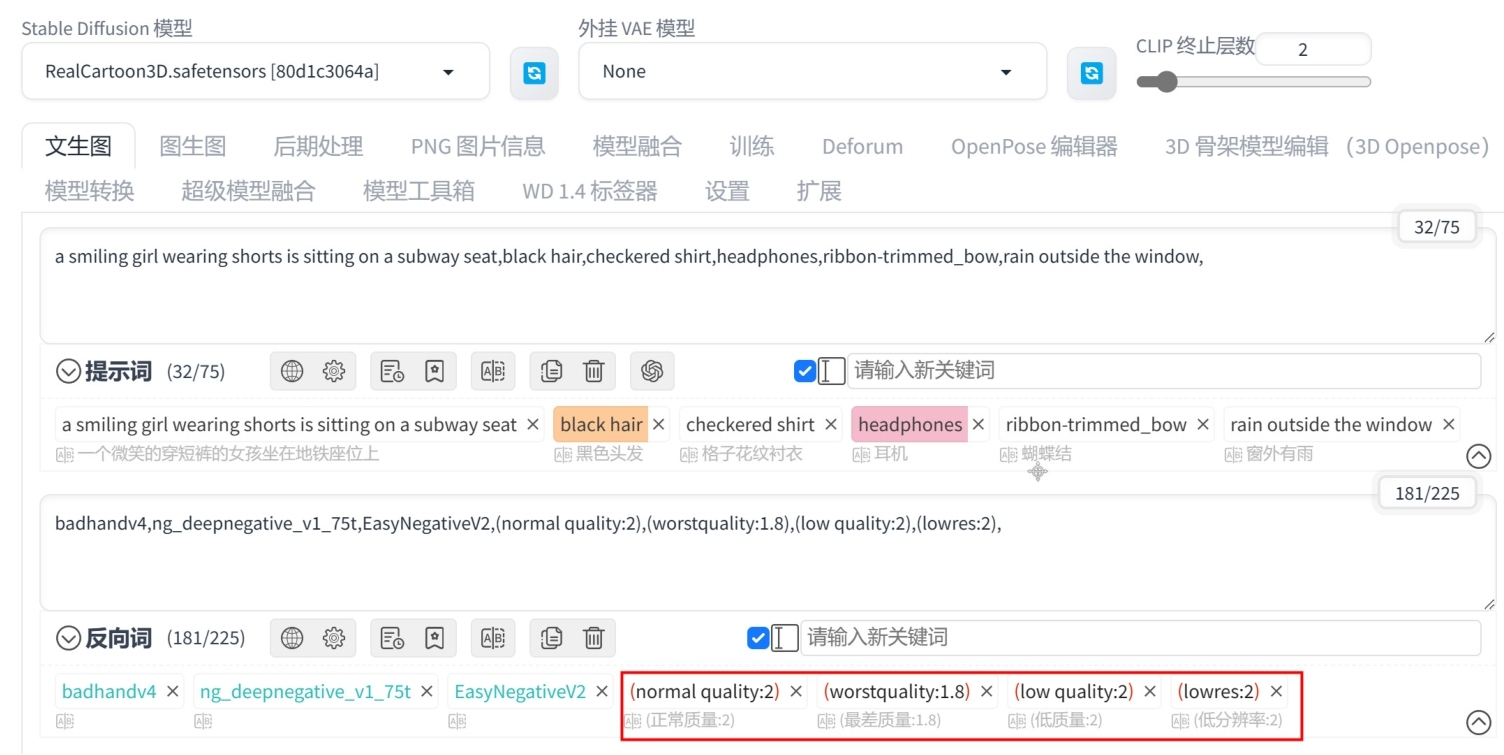Open favorites bookmark icon in 反向词 toolbar

click(434, 637)
